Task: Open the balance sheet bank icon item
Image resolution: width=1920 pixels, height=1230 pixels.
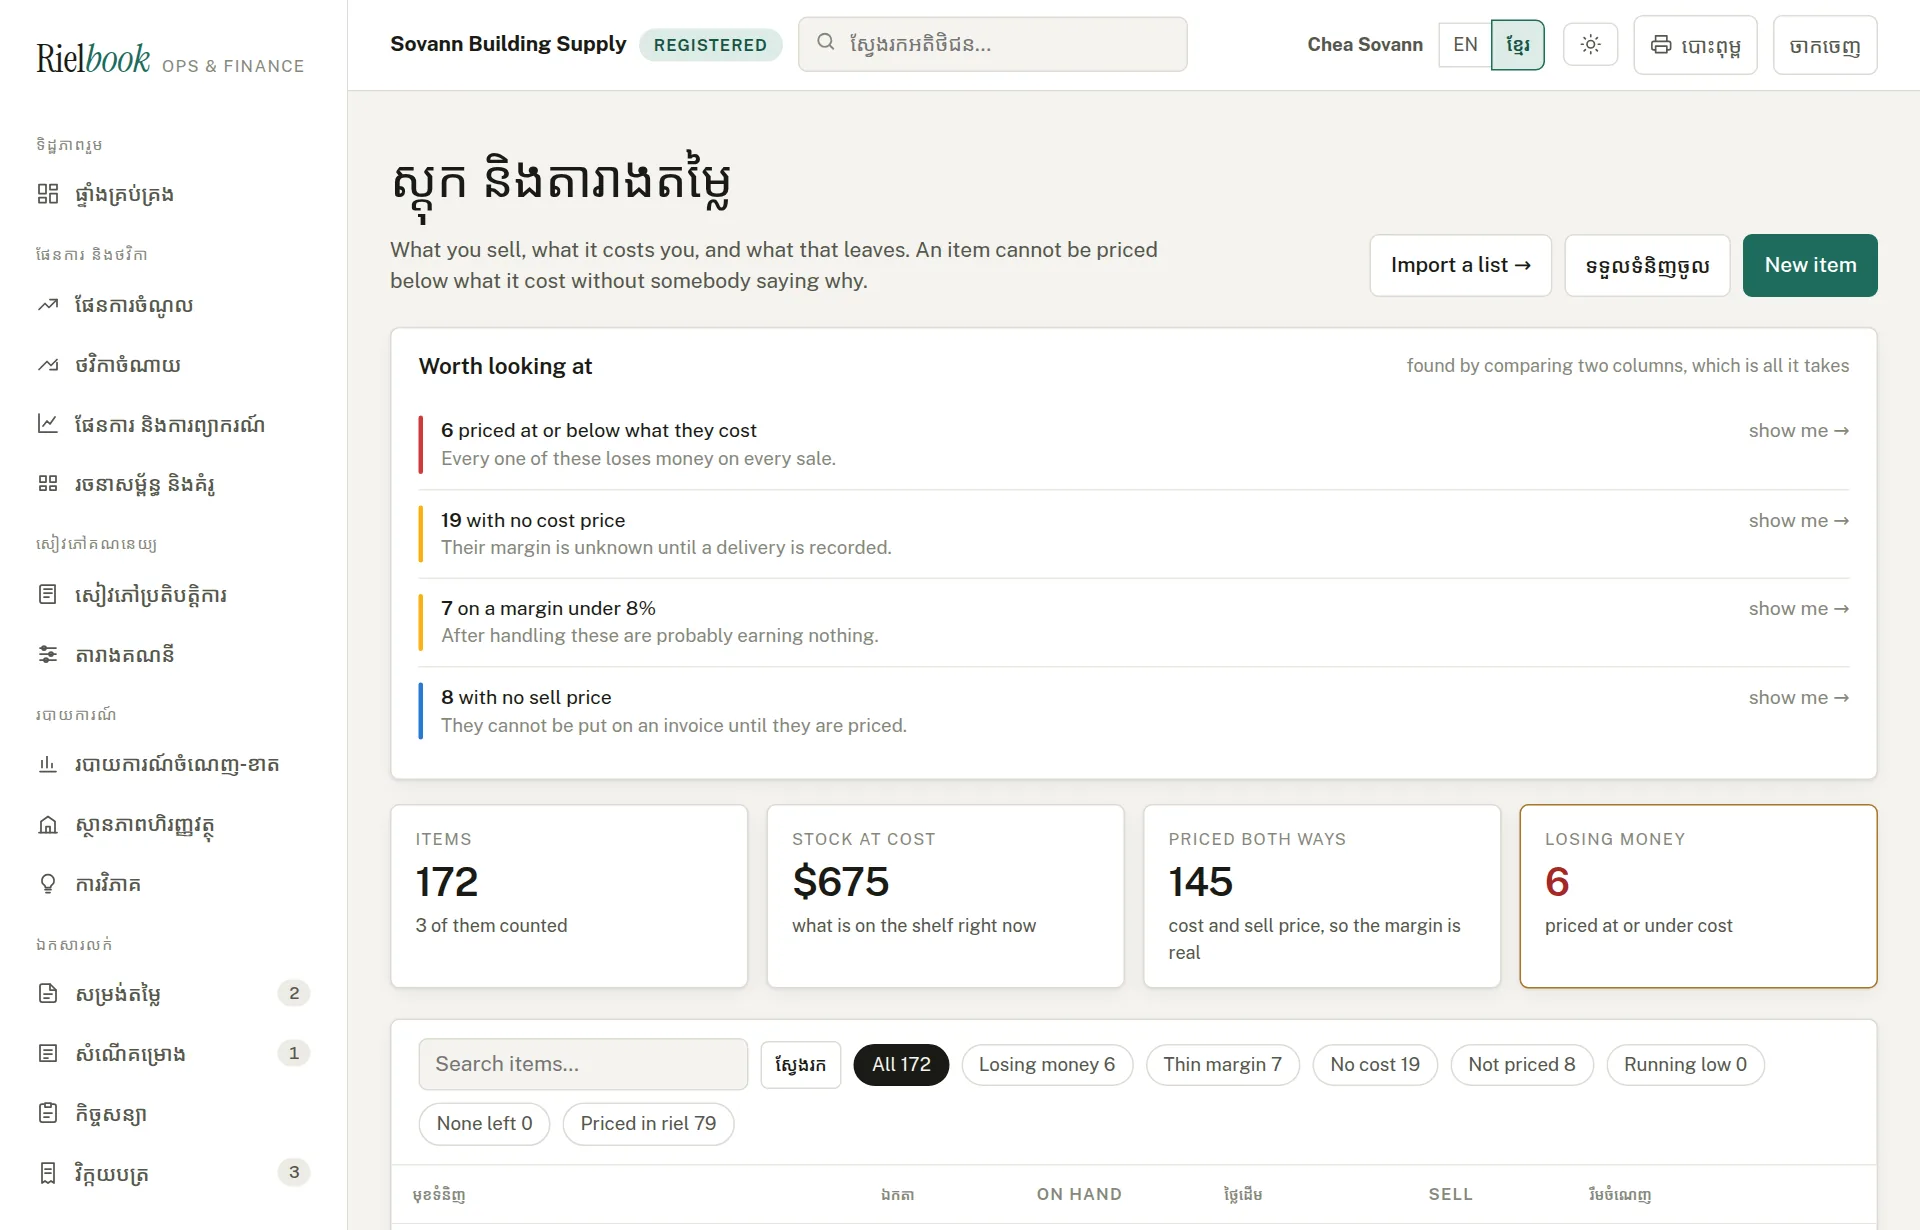Action: (48, 825)
